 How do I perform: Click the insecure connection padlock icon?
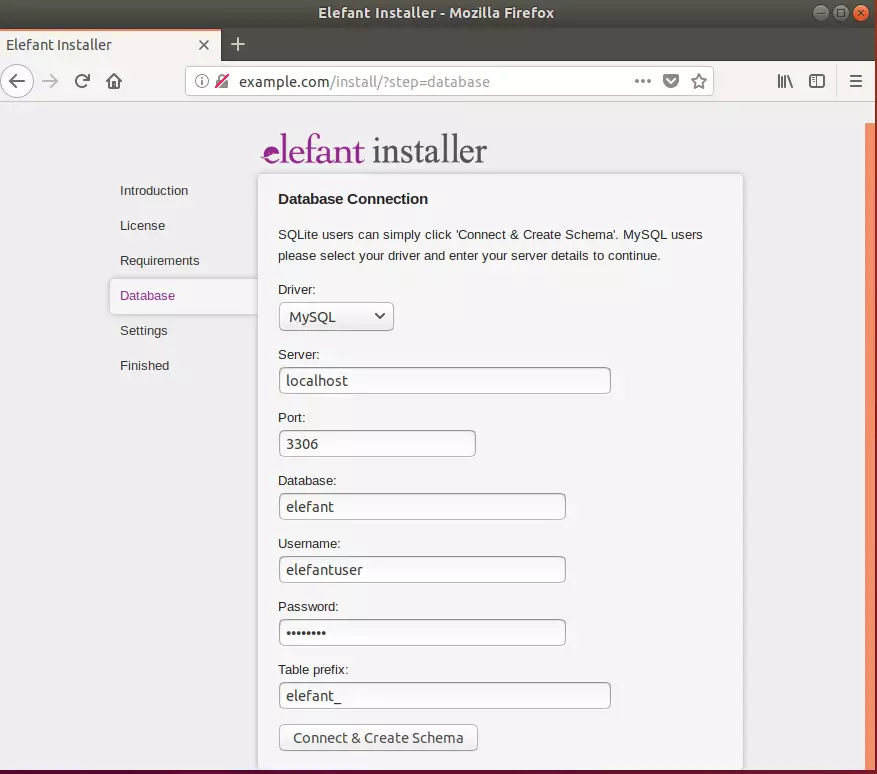point(222,82)
